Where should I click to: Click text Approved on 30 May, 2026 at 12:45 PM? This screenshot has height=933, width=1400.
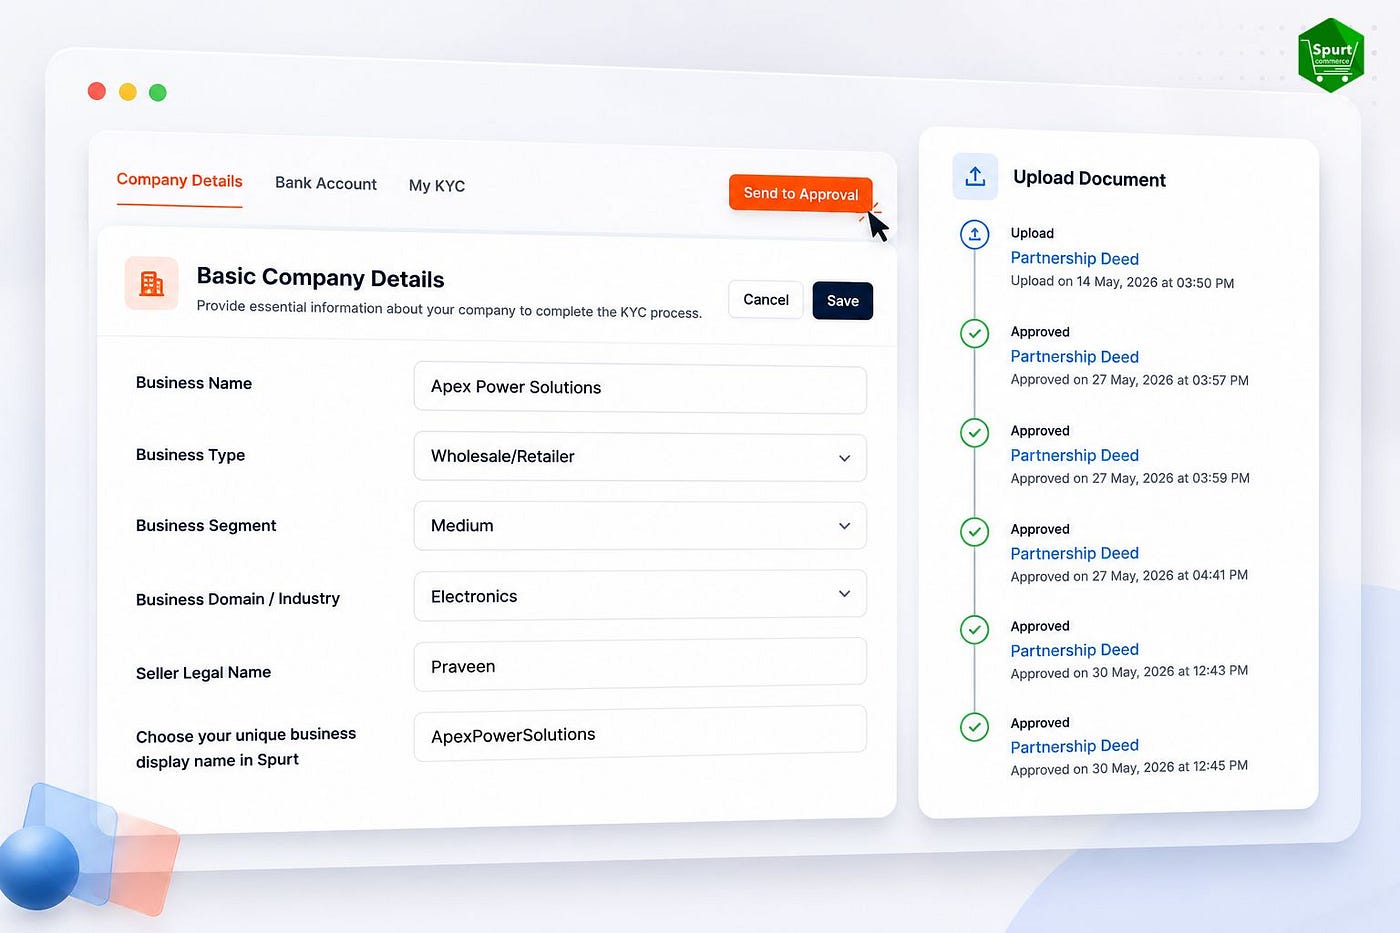1129,768
